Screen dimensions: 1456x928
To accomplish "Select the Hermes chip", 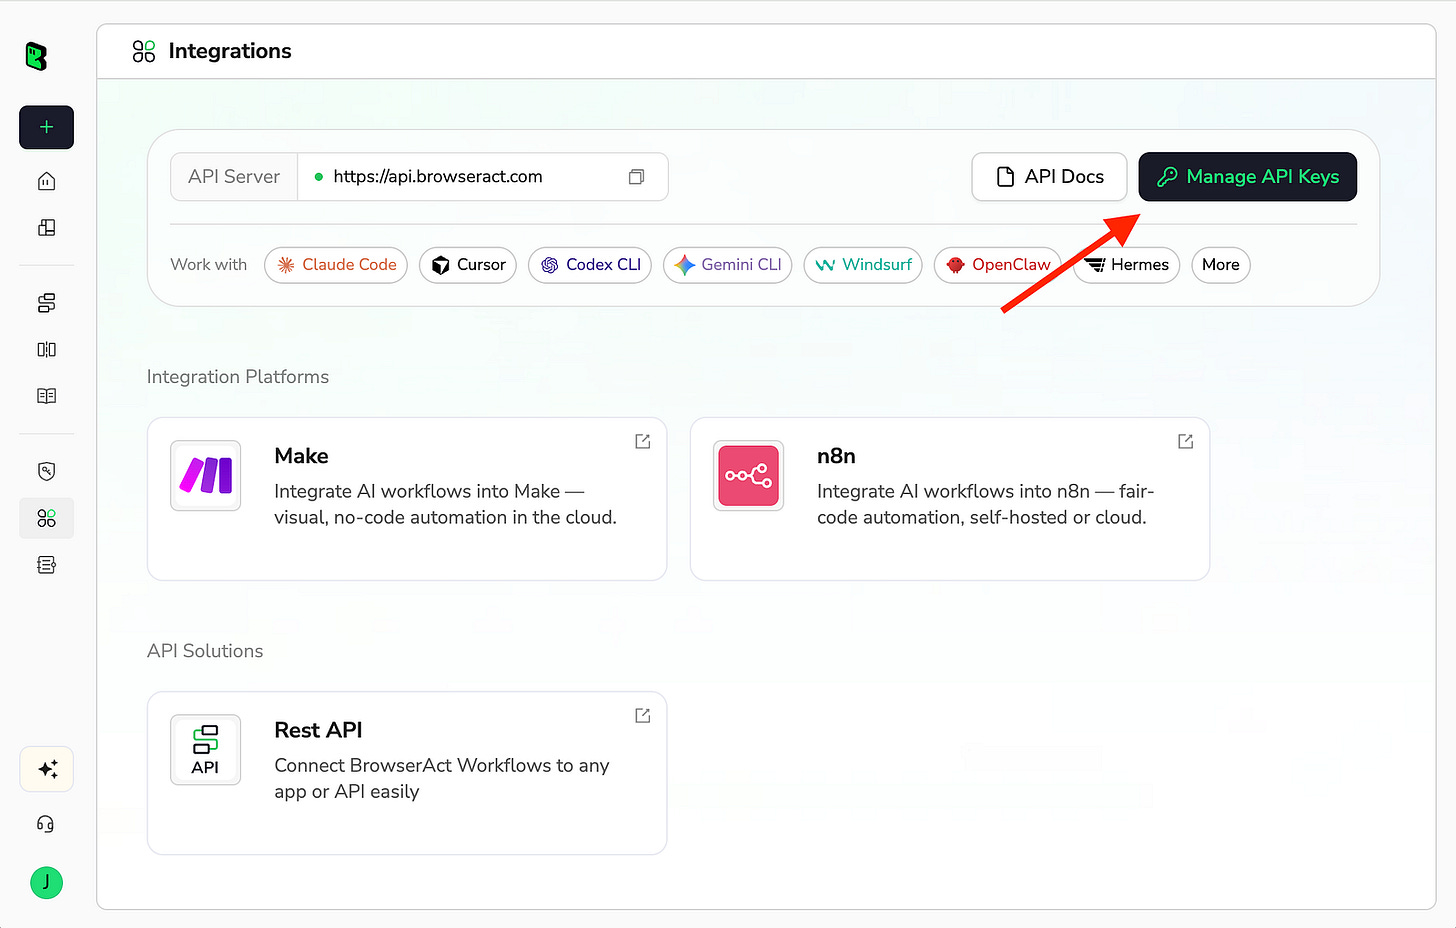I will point(1127,265).
